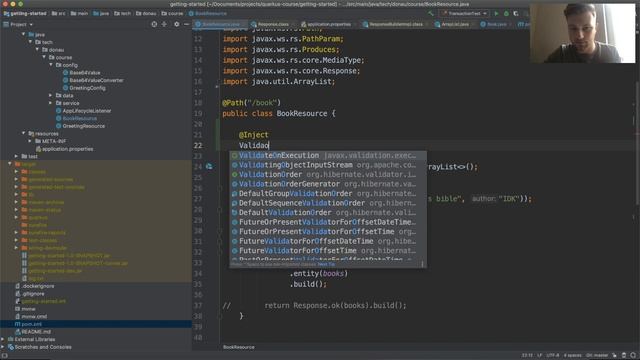Click the getting-started breadcrumb in navigation bar

pos(24,13)
